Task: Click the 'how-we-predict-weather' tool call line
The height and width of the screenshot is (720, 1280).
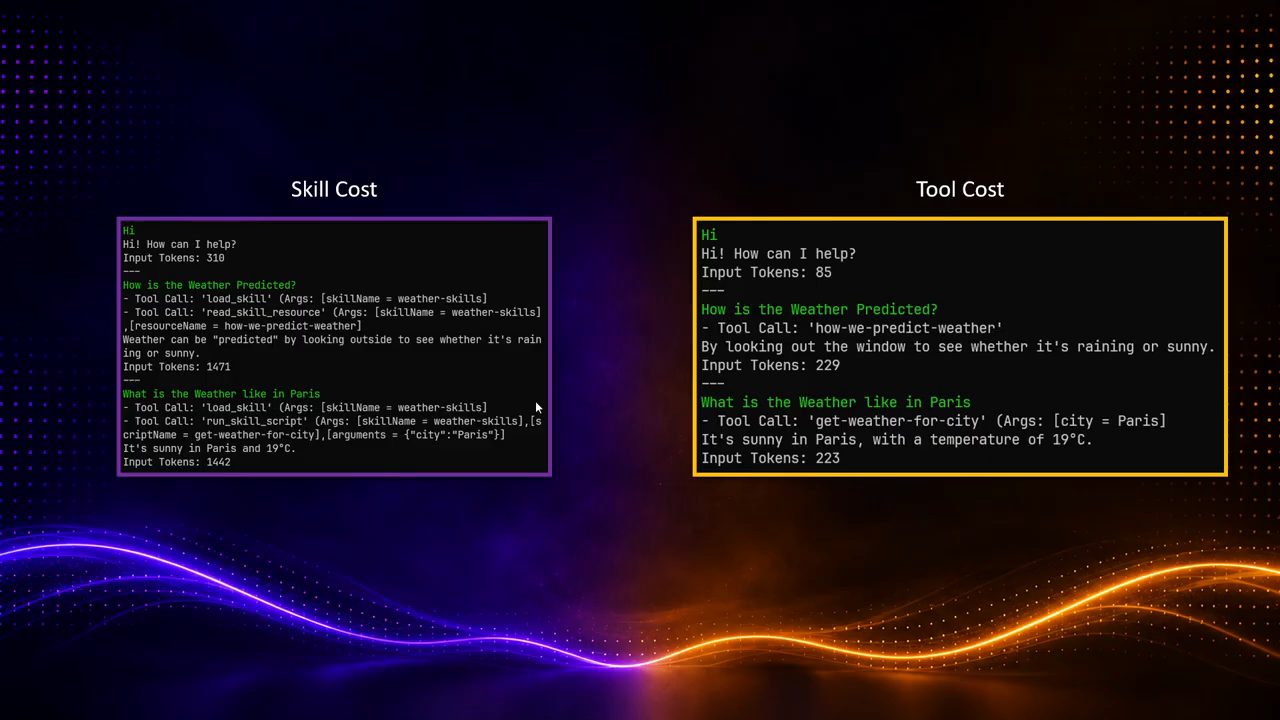Action: coord(852,328)
